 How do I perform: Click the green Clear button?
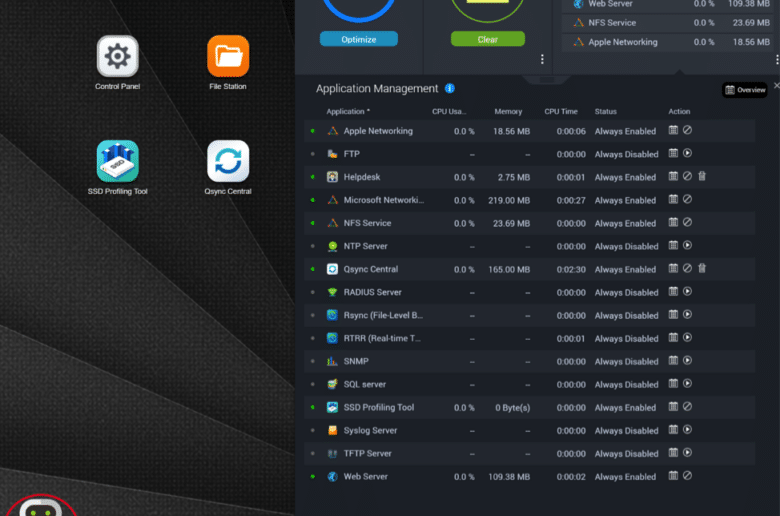point(488,39)
